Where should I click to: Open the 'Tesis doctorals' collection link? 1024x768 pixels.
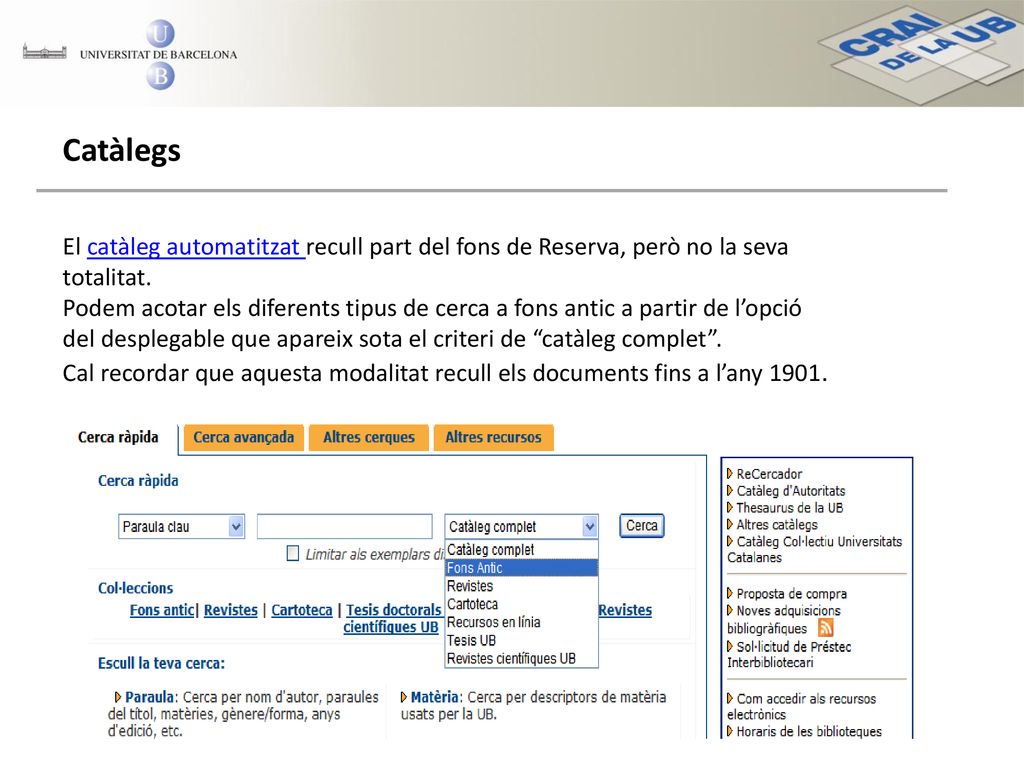[x=394, y=610]
